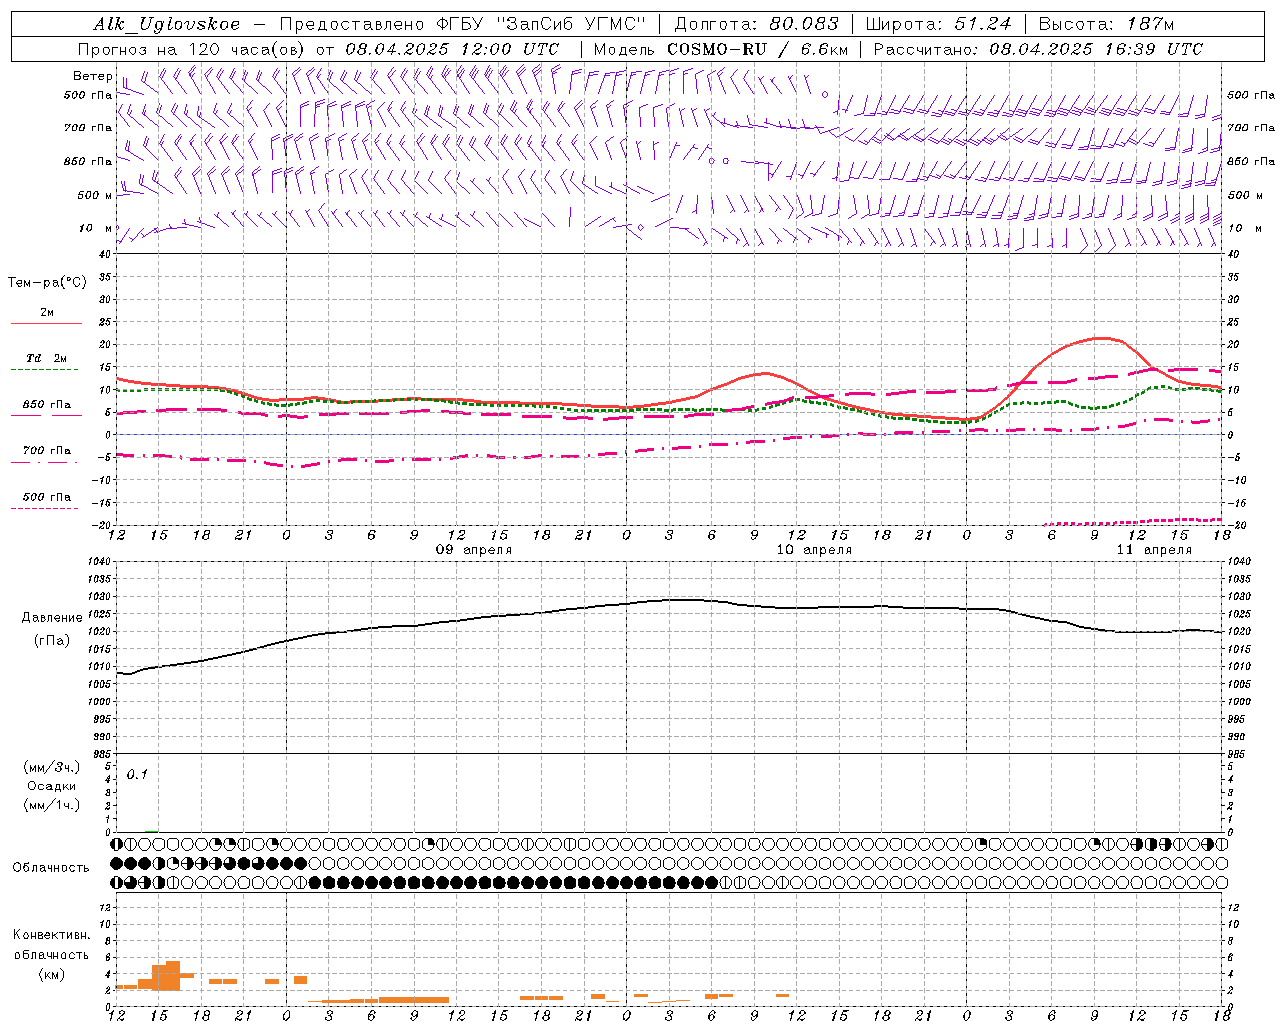1280x1024 pixels.
Task: Click the highest peak of the red 2м temperature curve
Action: [x=1100, y=338]
